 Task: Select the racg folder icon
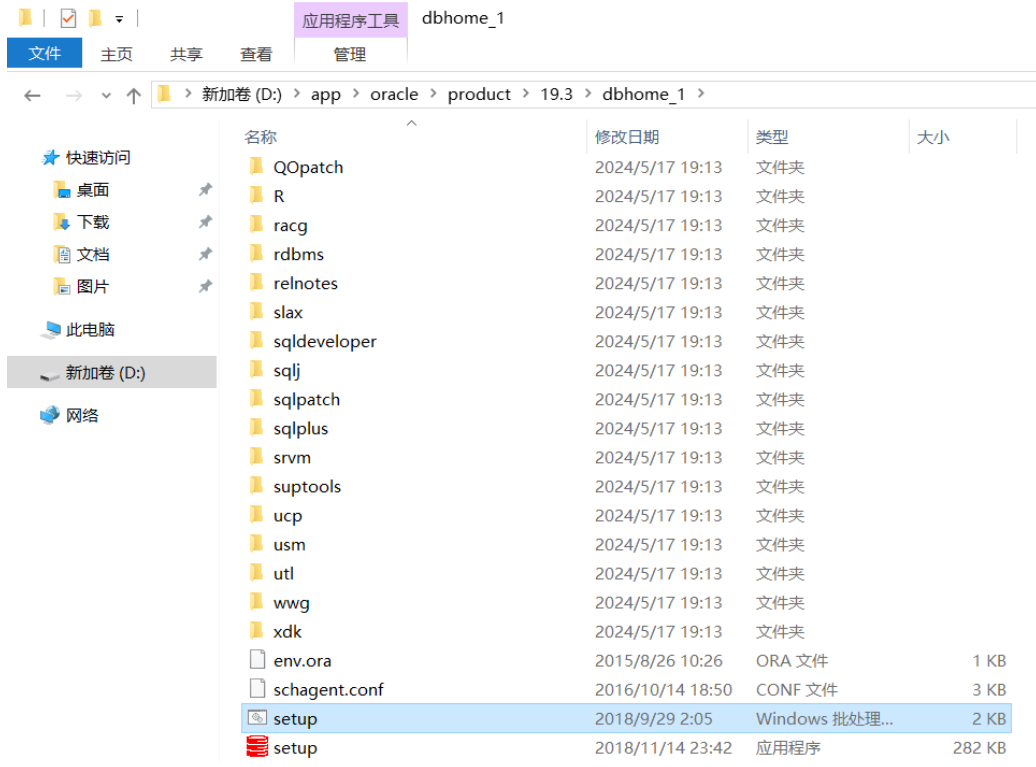(257, 224)
